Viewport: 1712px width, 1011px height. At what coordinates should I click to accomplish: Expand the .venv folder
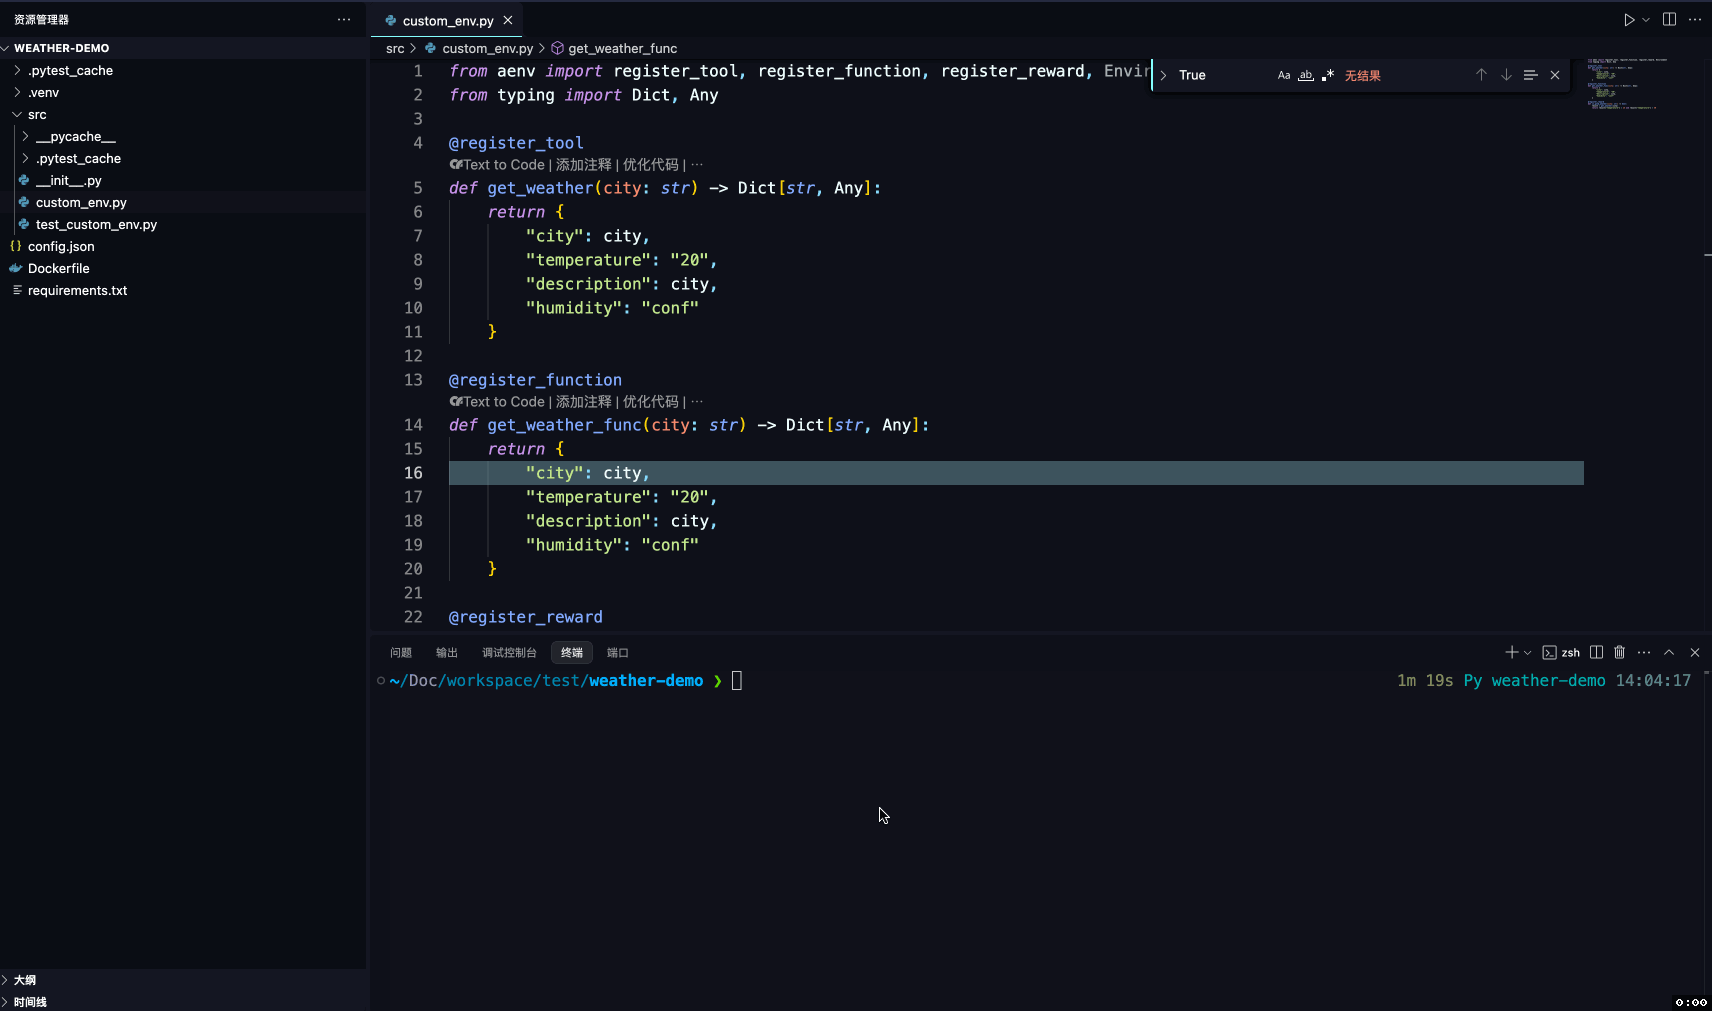[x=43, y=93]
